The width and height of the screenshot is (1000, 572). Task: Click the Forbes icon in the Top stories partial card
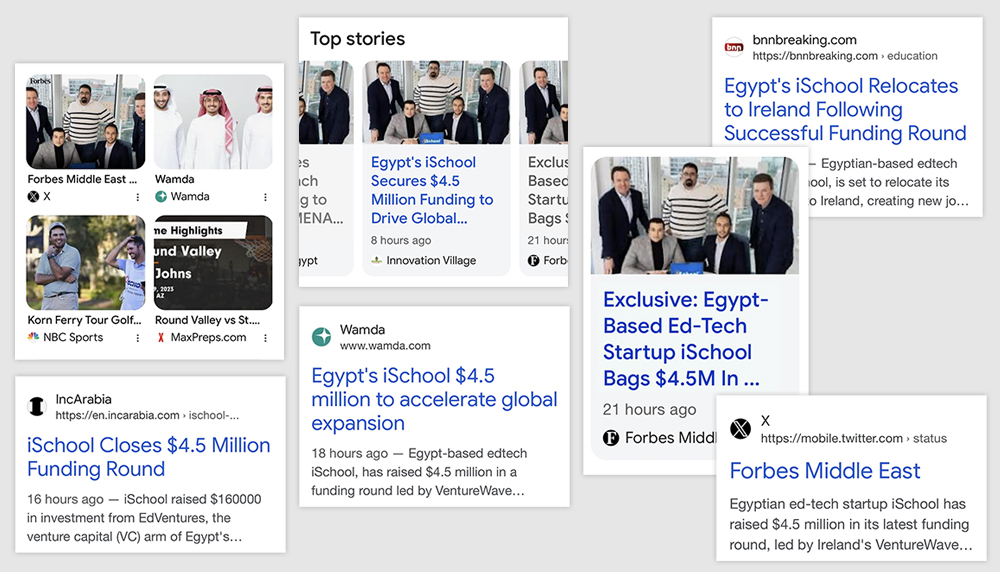tap(534, 260)
